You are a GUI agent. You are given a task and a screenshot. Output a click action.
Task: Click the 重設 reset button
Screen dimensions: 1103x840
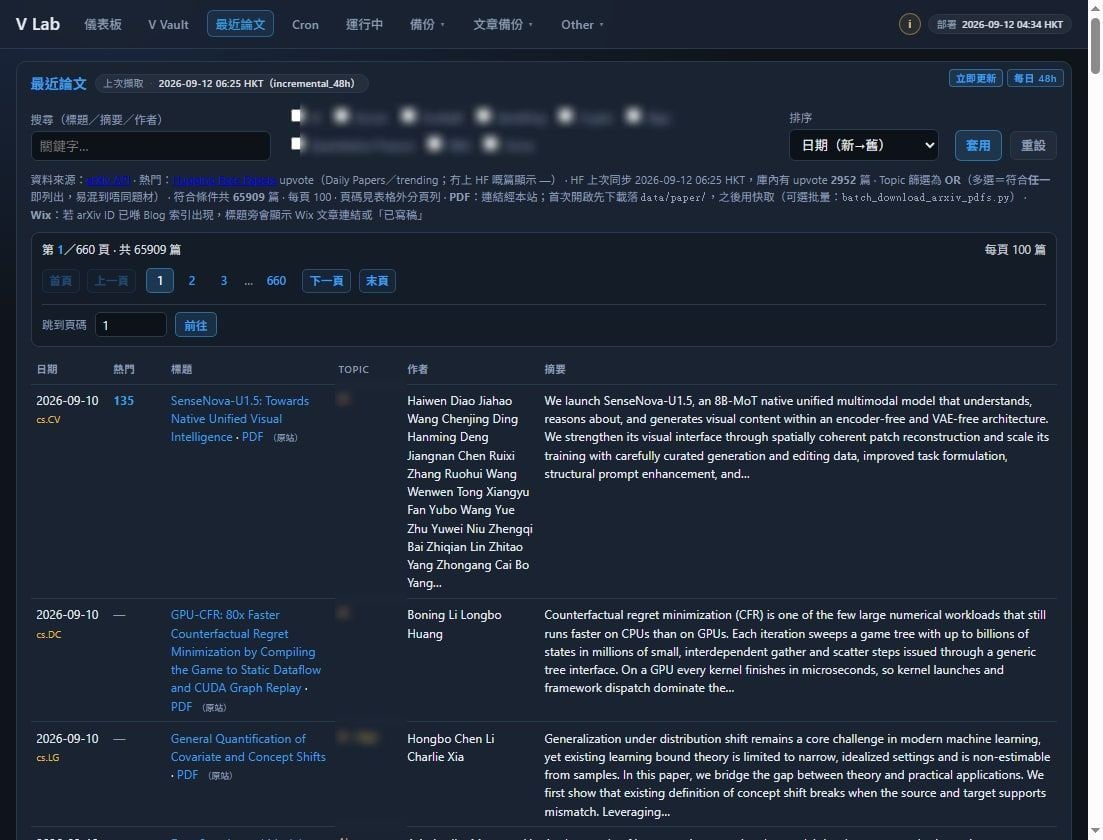tap(1033, 145)
